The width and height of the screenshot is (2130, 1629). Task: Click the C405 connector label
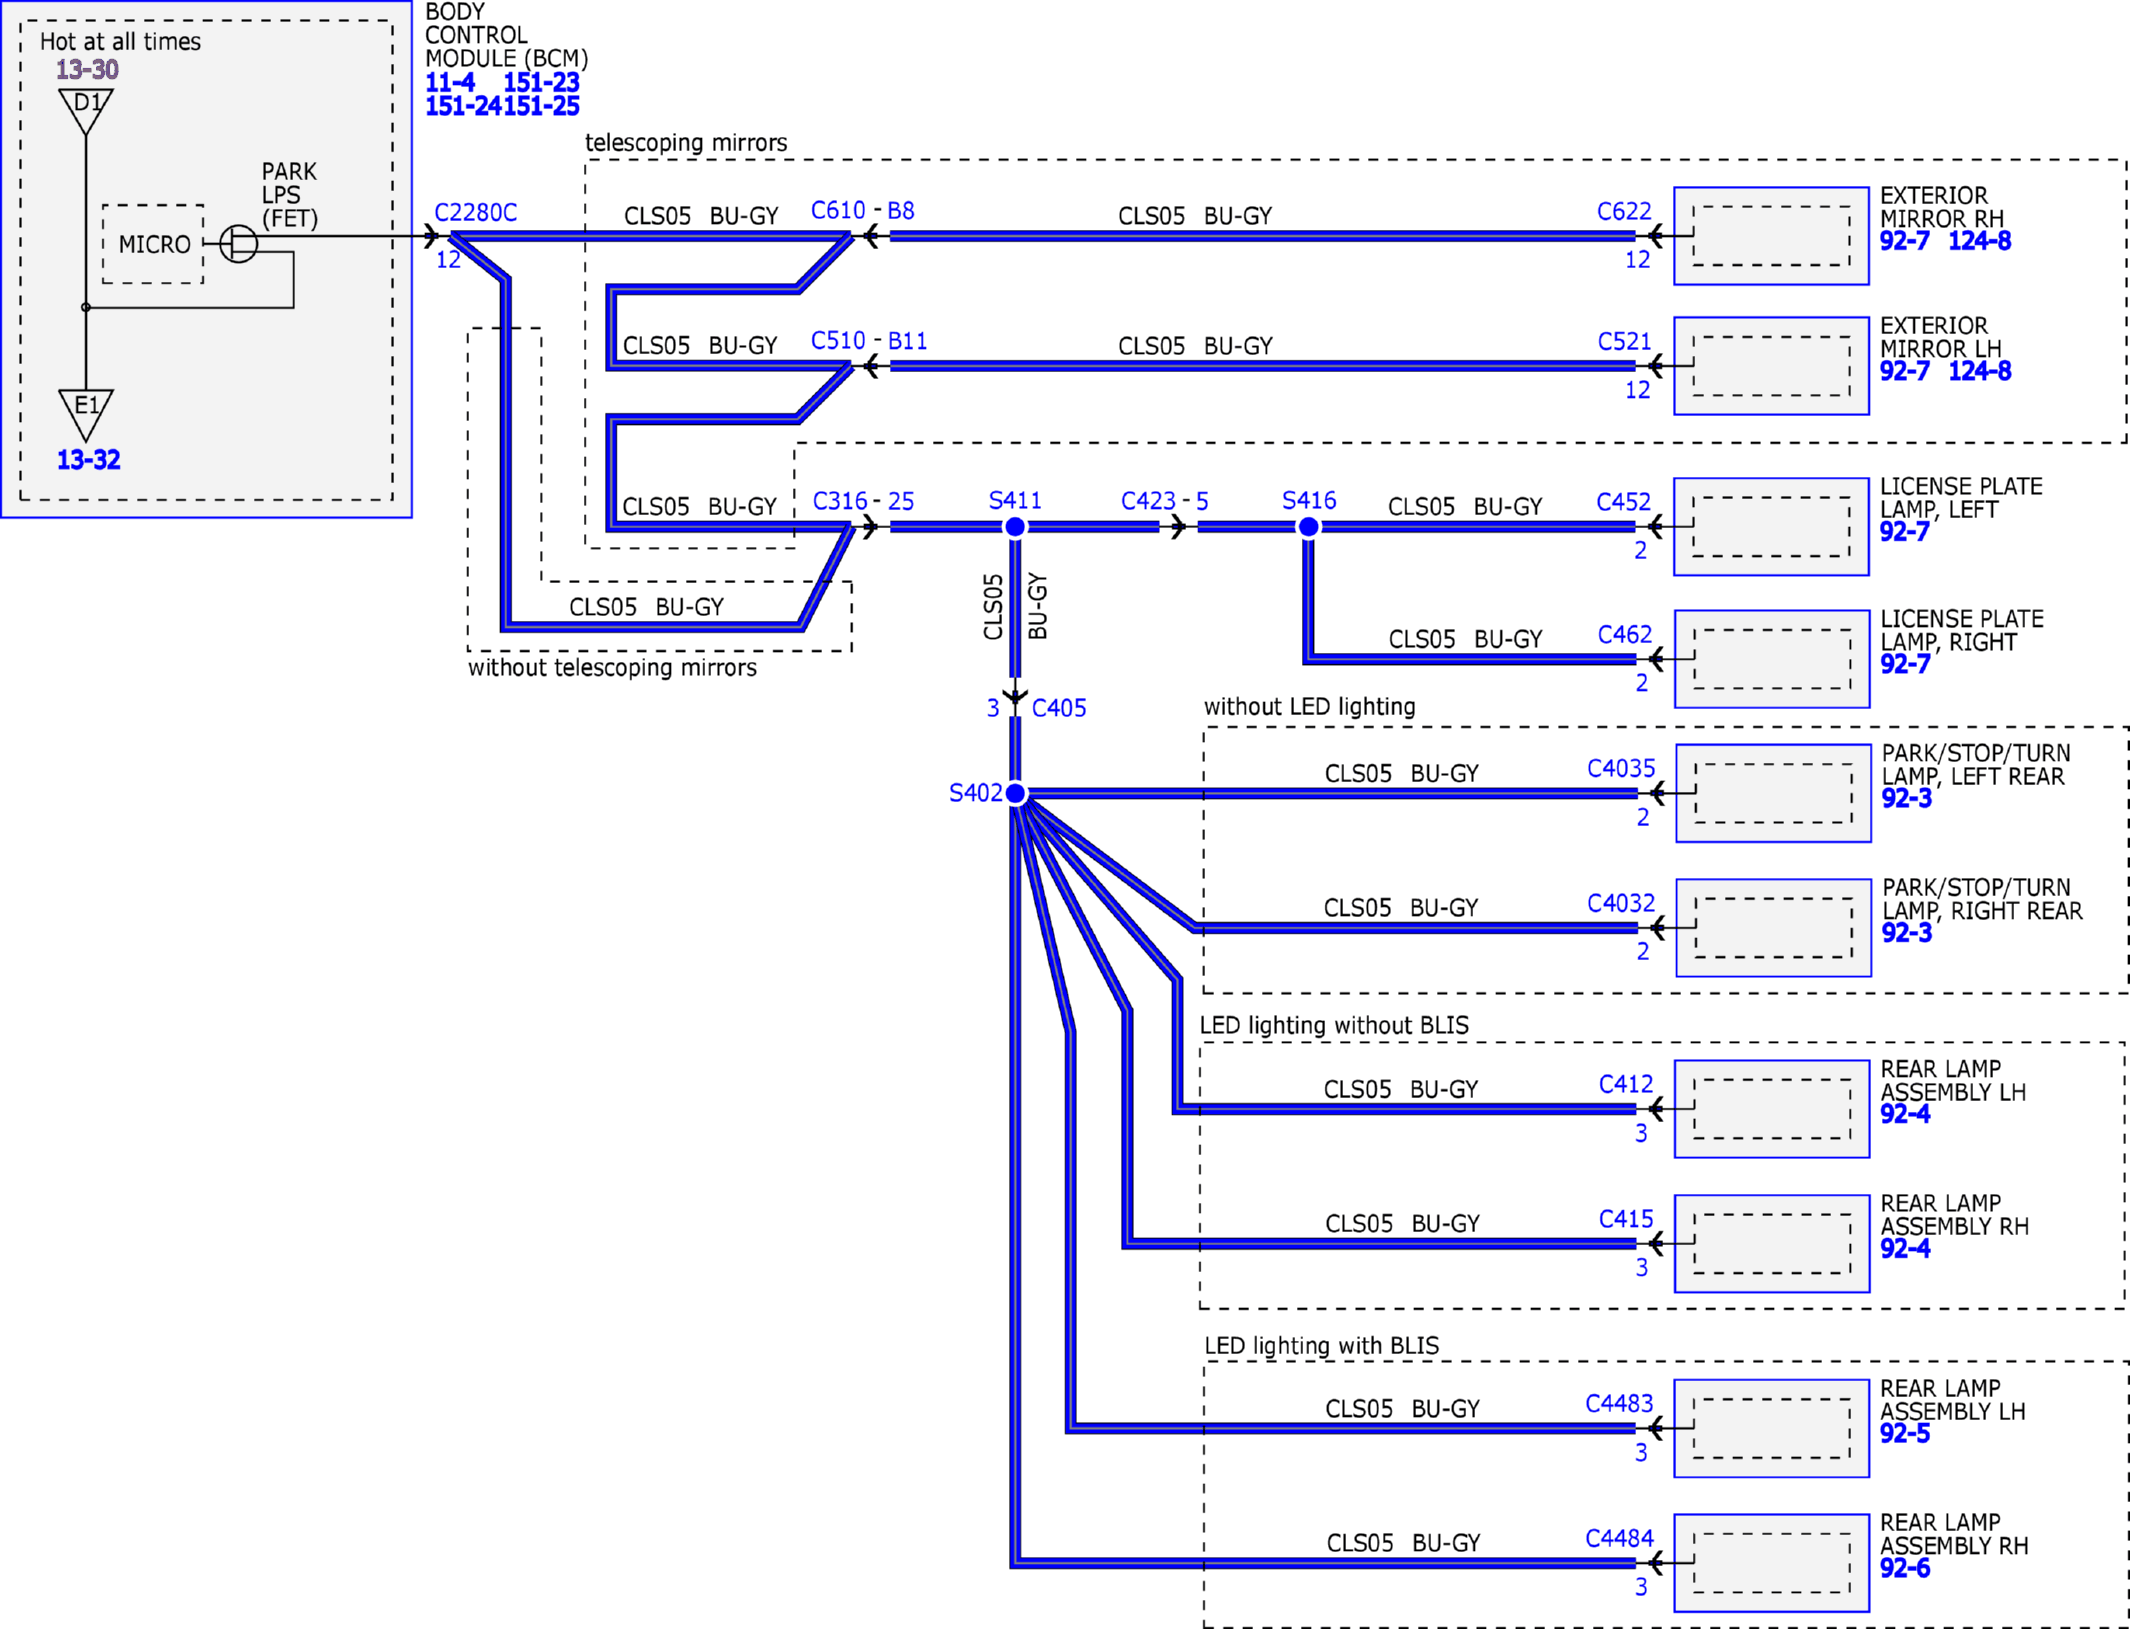[1059, 708]
